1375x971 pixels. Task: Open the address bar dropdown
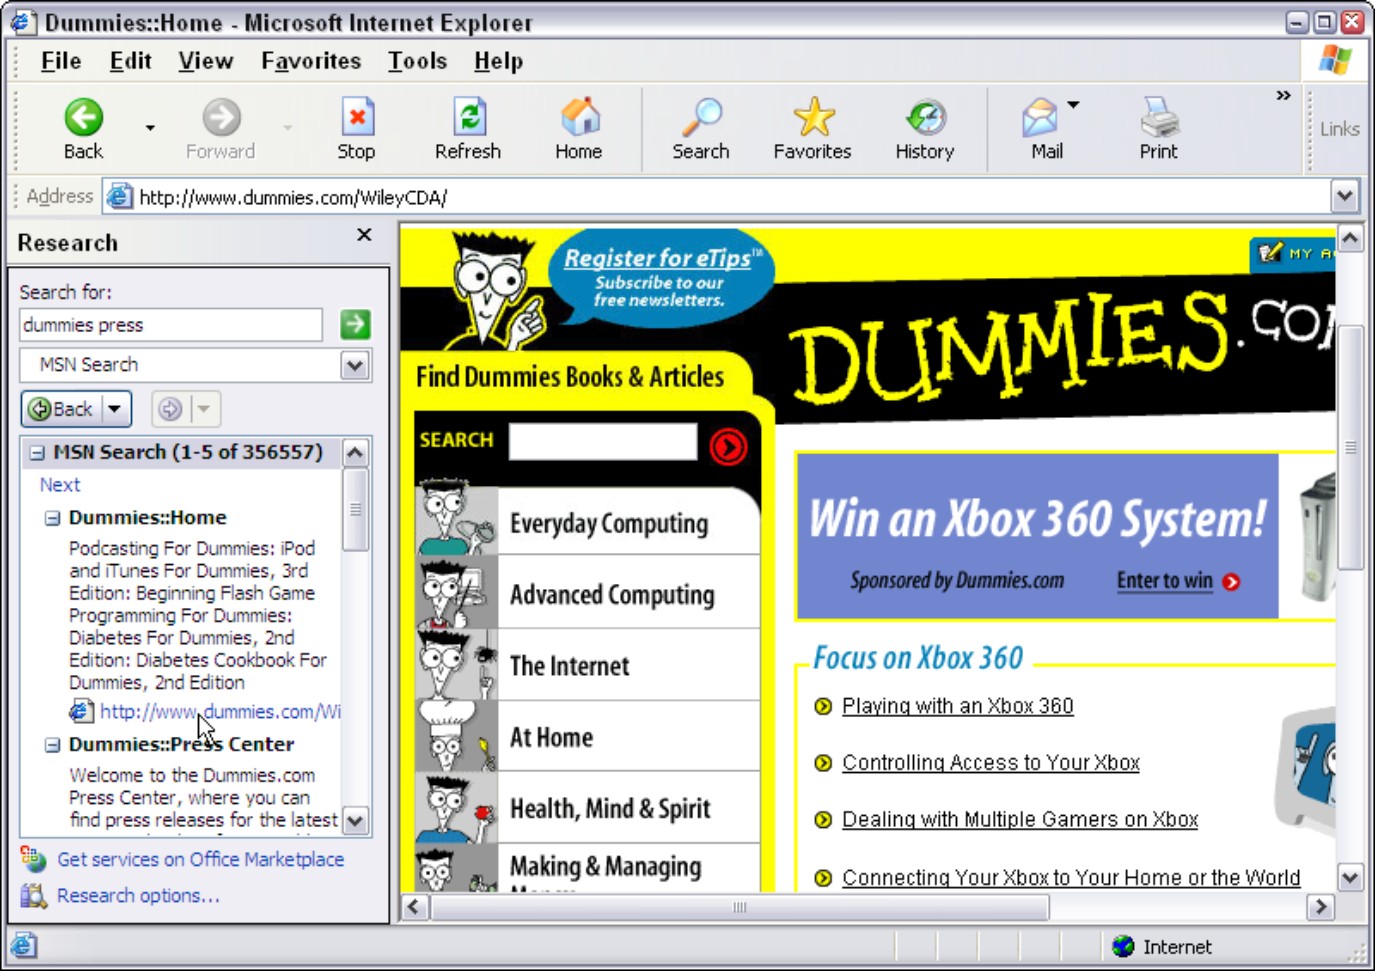[1345, 196]
